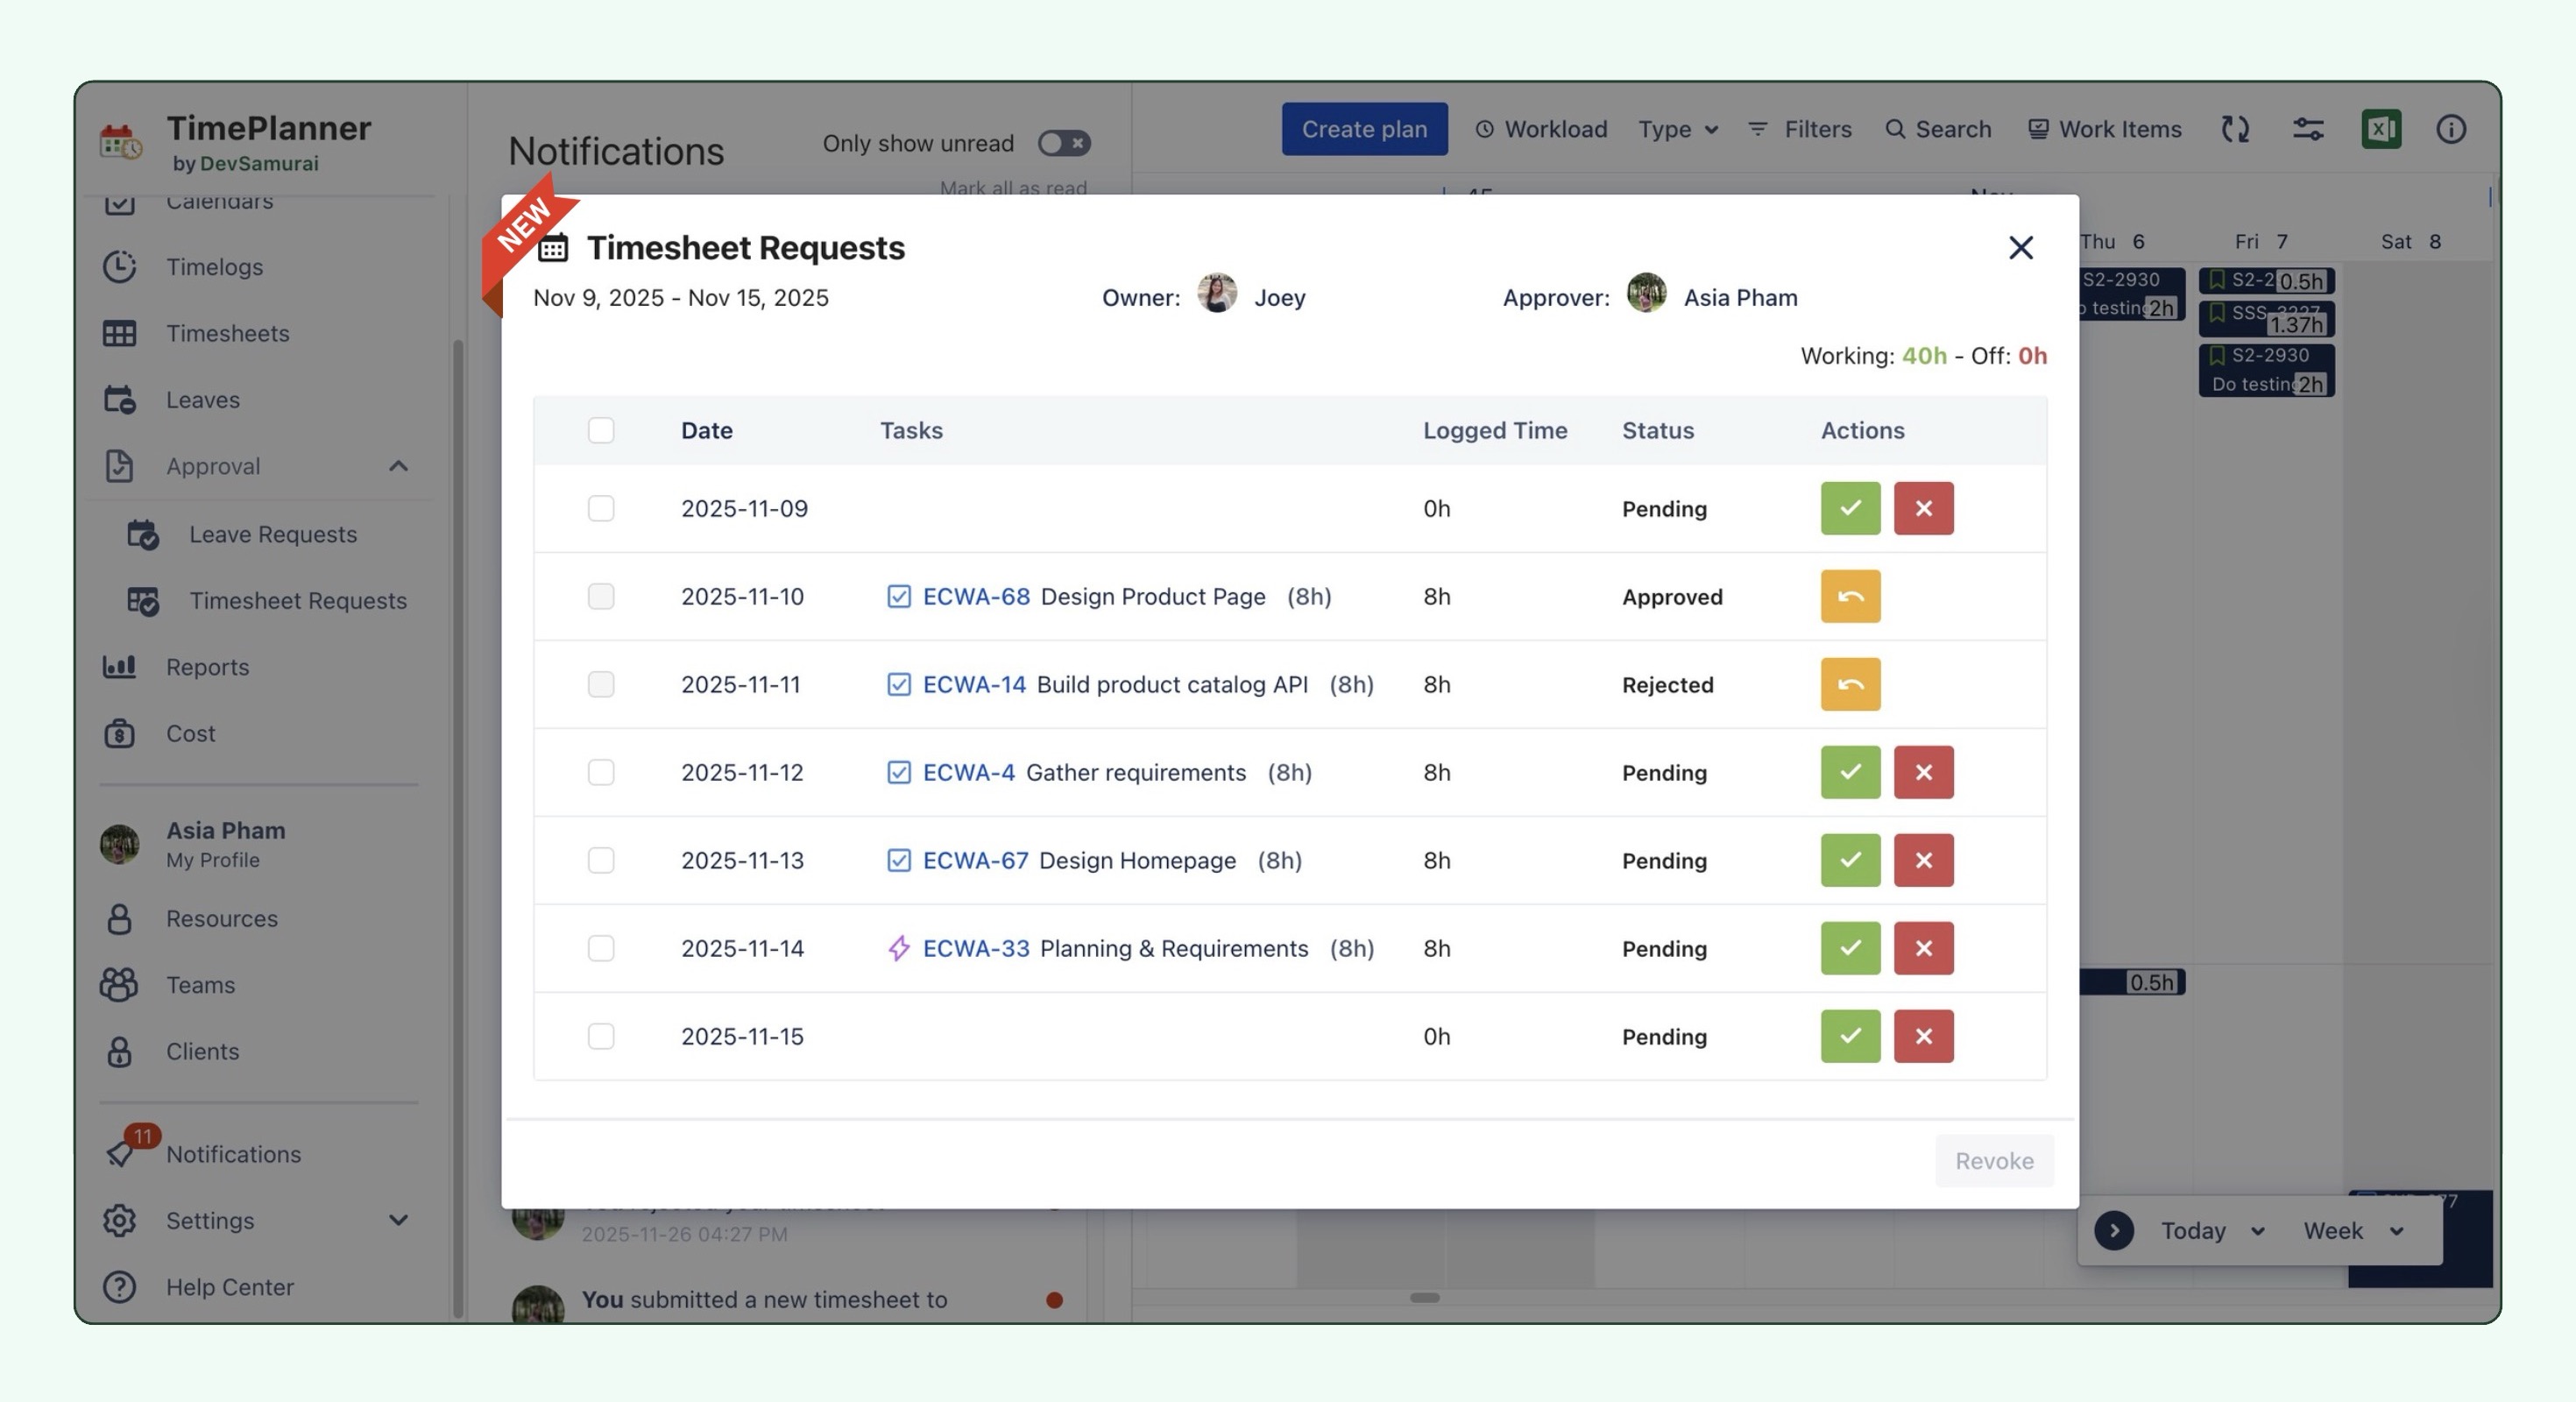2576x1402 pixels.
Task: Approve the 2025-11-14 Planning & Requirements entry
Action: 1849,948
